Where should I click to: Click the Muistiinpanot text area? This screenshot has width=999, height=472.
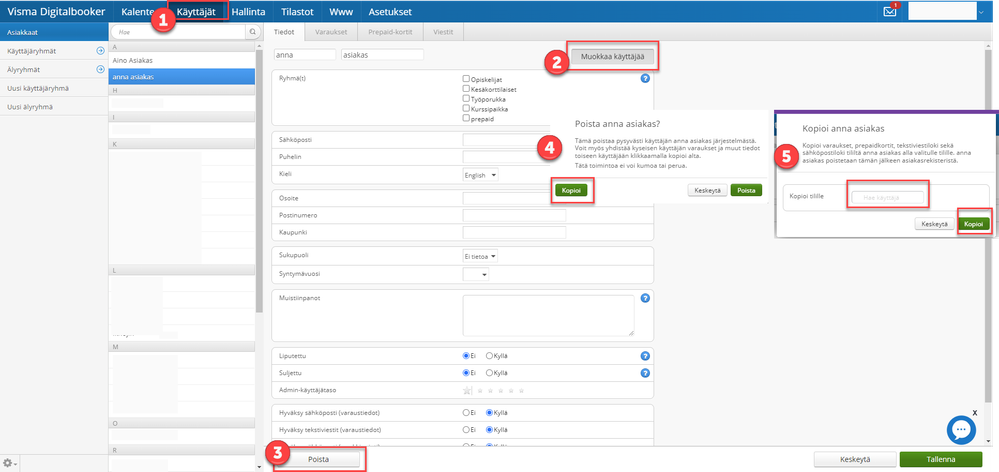[x=549, y=315]
